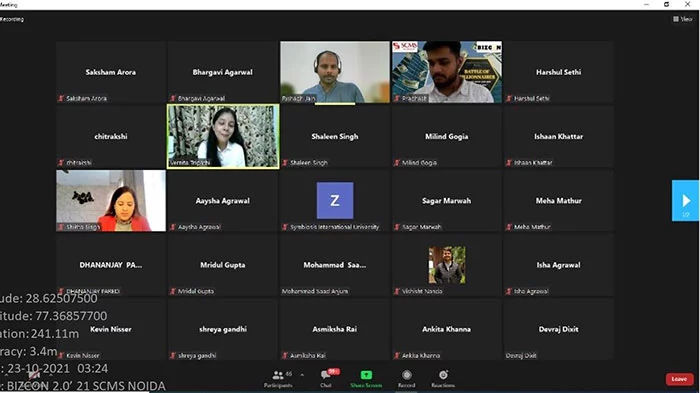Select Aaysha Agrawal's tile
The width and height of the screenshot is (700, 393).
click(x=223, y=201)
